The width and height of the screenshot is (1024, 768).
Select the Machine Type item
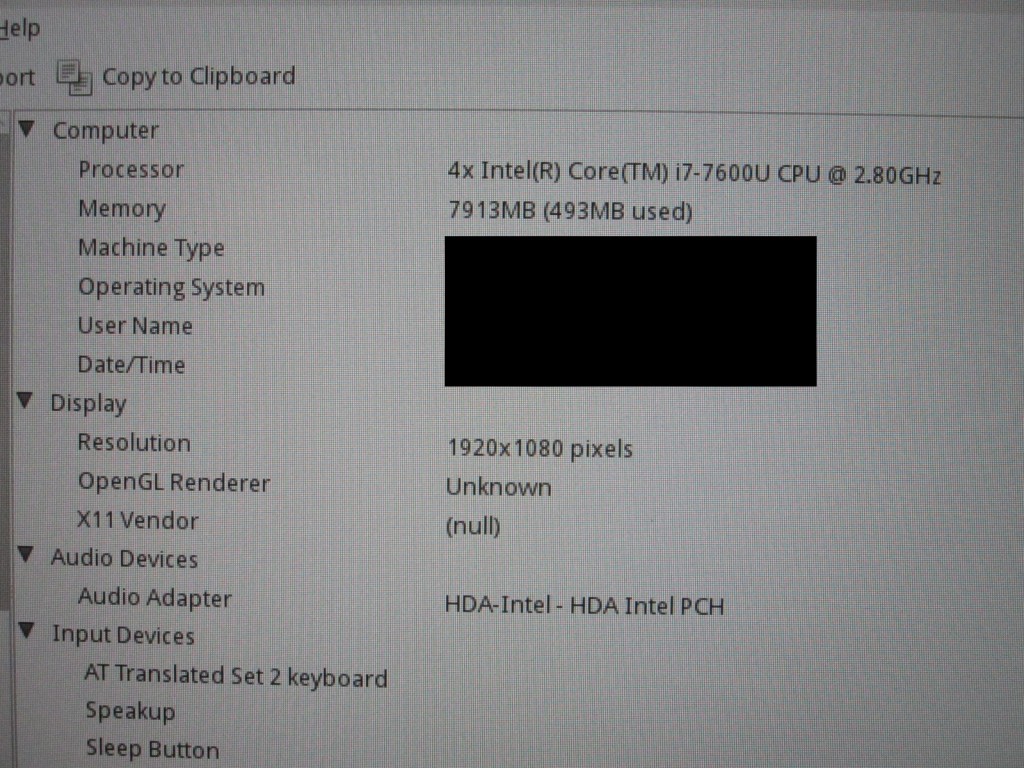pyautogui.click(x=151, y=248)
